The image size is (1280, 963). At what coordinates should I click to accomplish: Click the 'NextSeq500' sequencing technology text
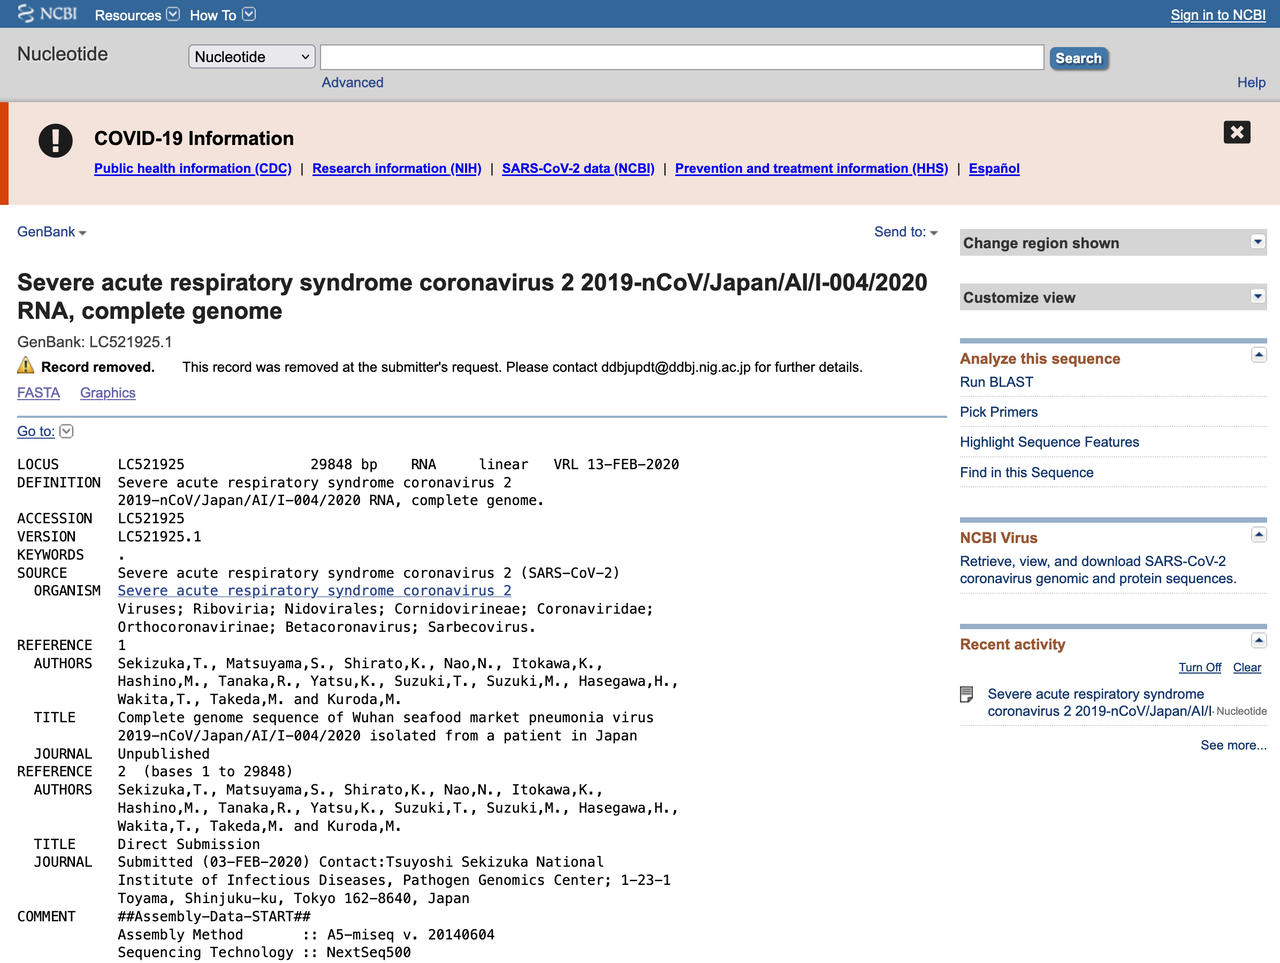click(x=369, y=952)
